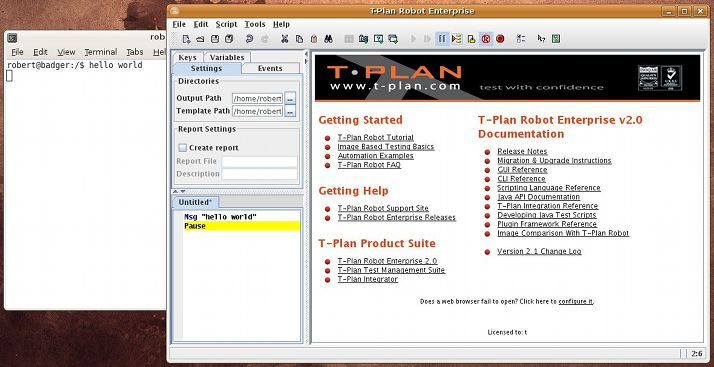
Task: Enable the Create report checkbox
Action: [x=183, y=148]
